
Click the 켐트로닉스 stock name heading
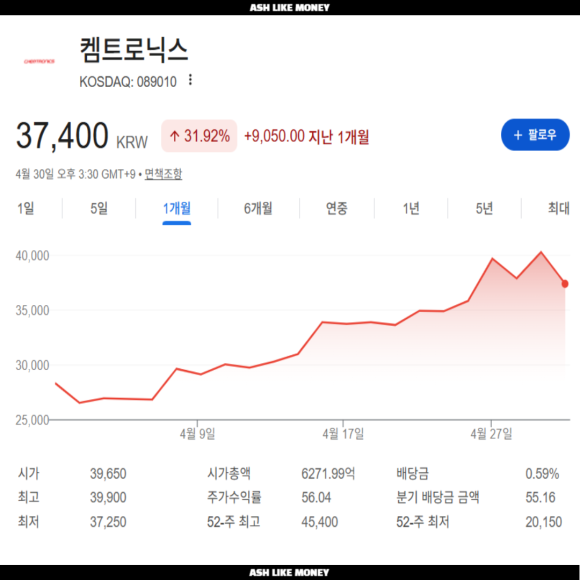coord(134,50)
